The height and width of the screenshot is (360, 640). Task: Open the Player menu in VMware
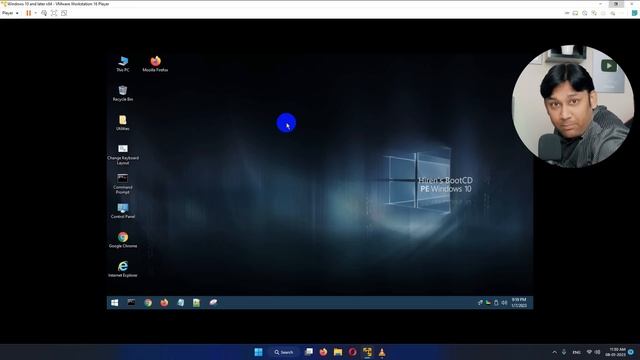tap(10, 13)
